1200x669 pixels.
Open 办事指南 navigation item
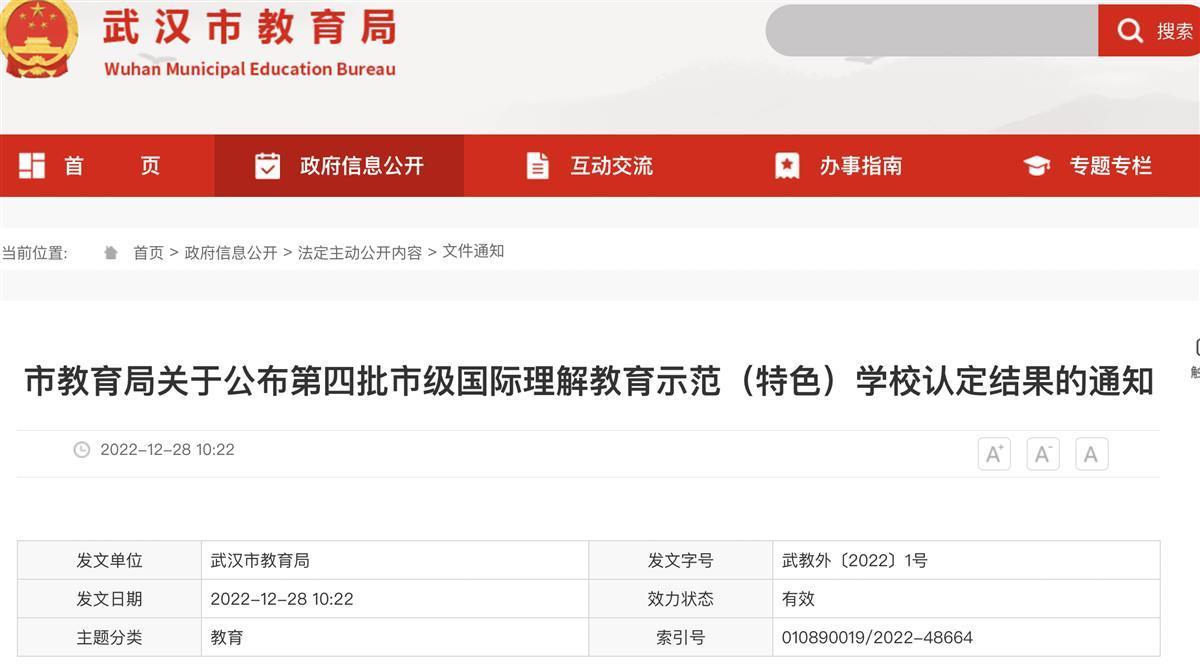click(x=860, y=166)
